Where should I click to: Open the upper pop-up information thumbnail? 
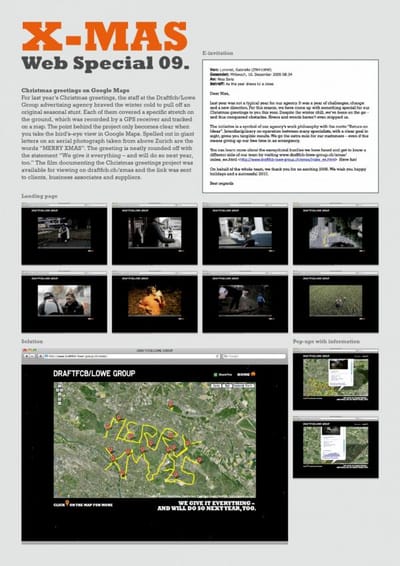pos(336,379)
